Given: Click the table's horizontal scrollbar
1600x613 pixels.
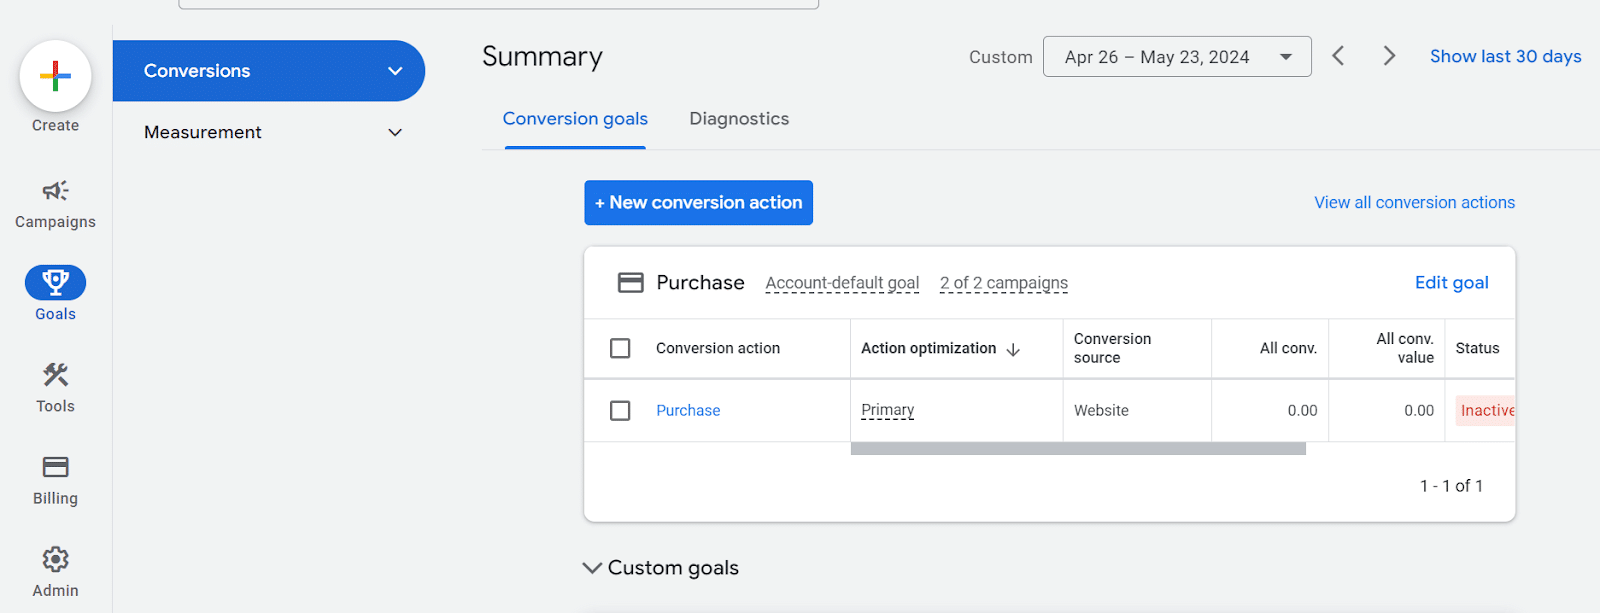Looking at the screenshot, I should 1077,449.
